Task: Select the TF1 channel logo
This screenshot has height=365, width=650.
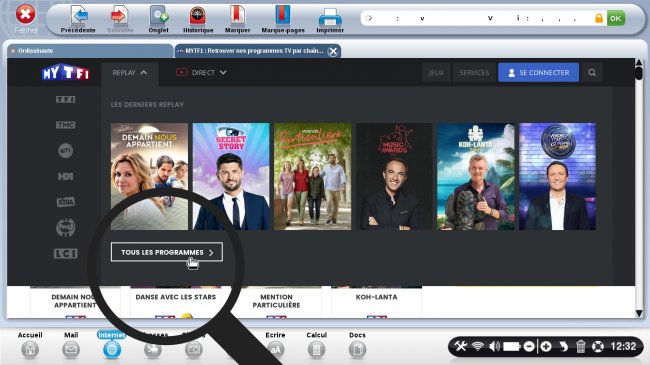Action: pyautogui.click(x=65, y=99)
